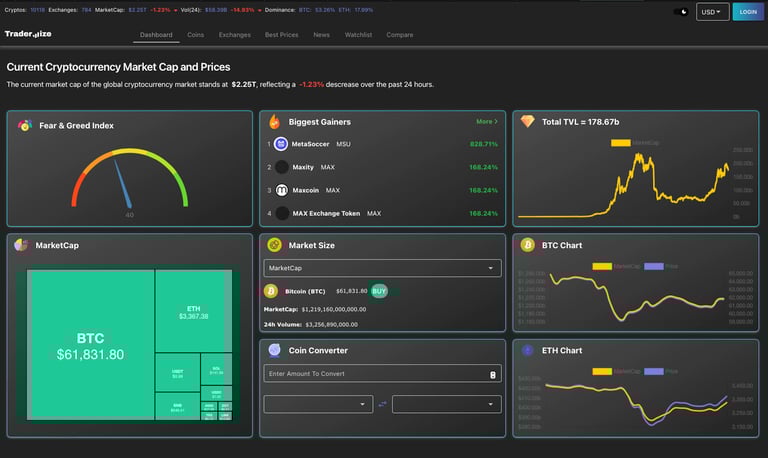Open the Watchlist tab

click(x=358, y=35)
